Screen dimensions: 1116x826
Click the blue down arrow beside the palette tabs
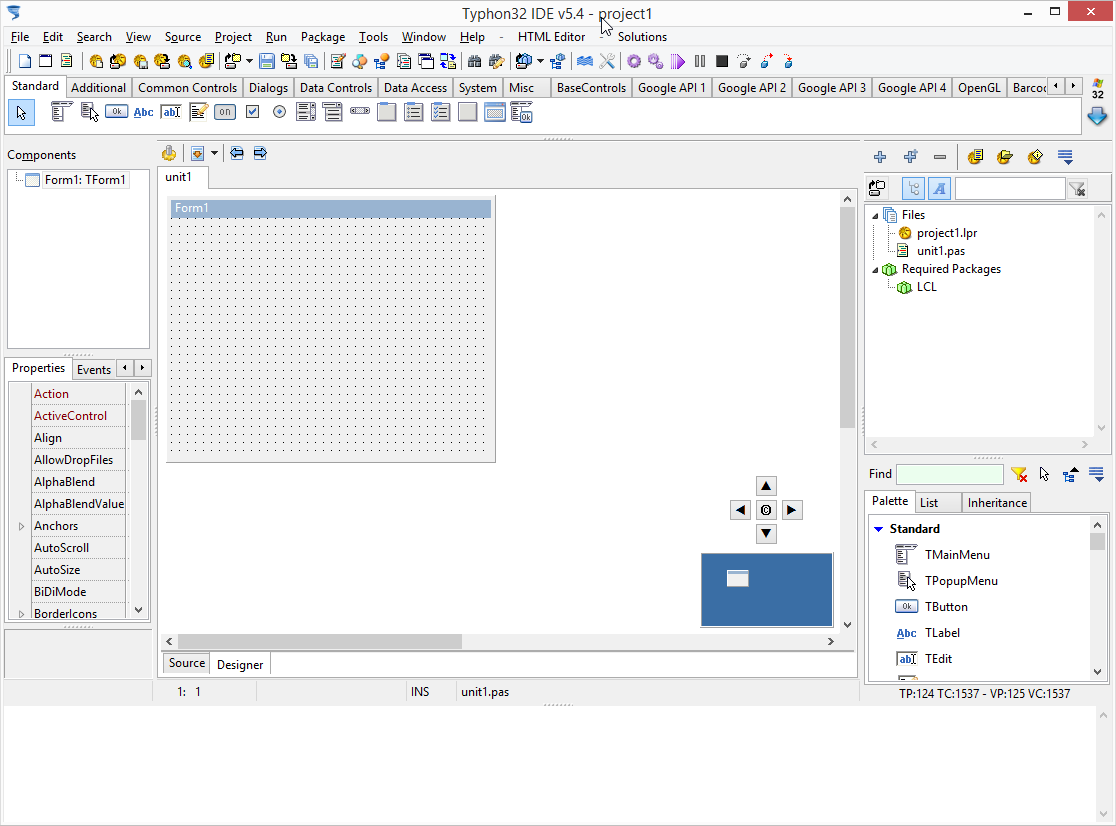pyautogui.click(x=1097, y=116)
